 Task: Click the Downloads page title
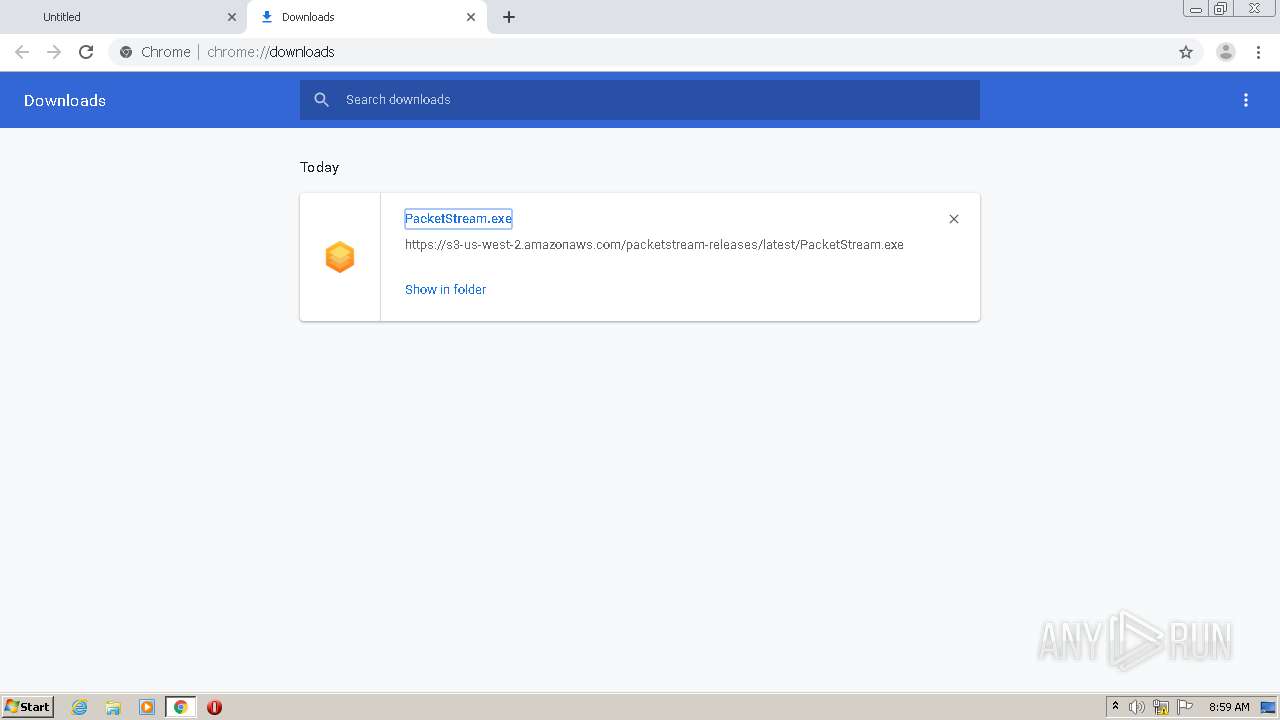point(65,100)
